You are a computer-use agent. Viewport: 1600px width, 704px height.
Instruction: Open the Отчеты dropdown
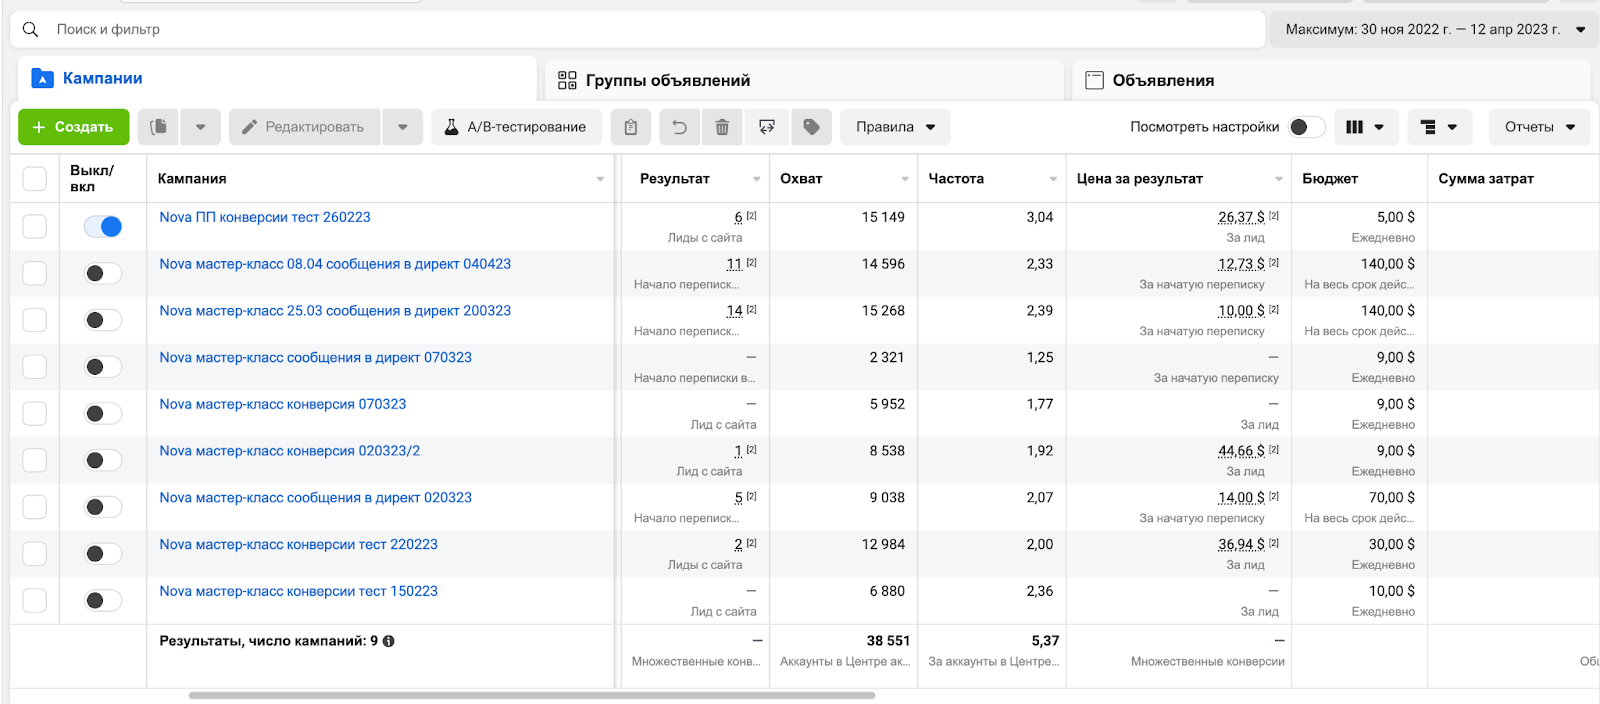coord(1539,127)
